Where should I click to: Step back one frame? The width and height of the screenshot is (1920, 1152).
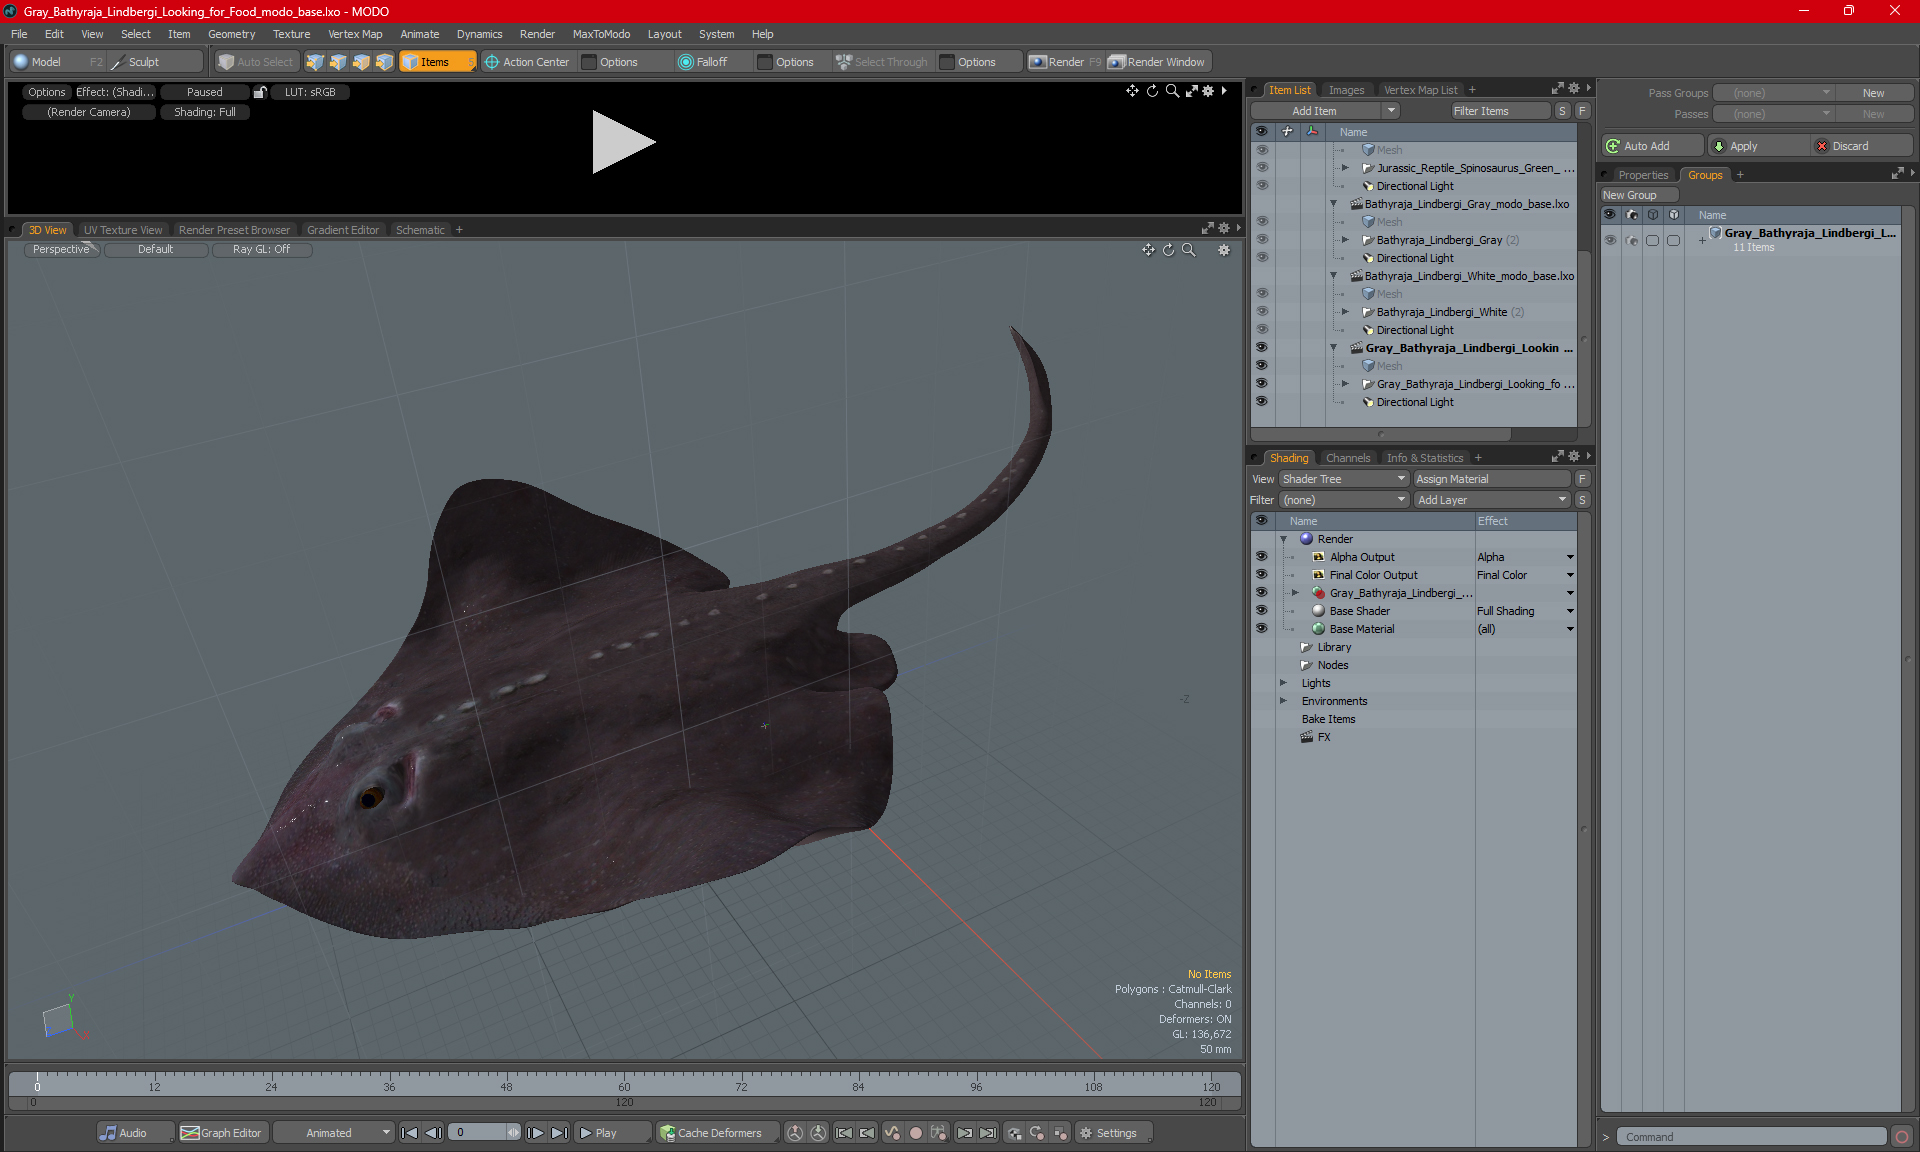(433, 1133)
